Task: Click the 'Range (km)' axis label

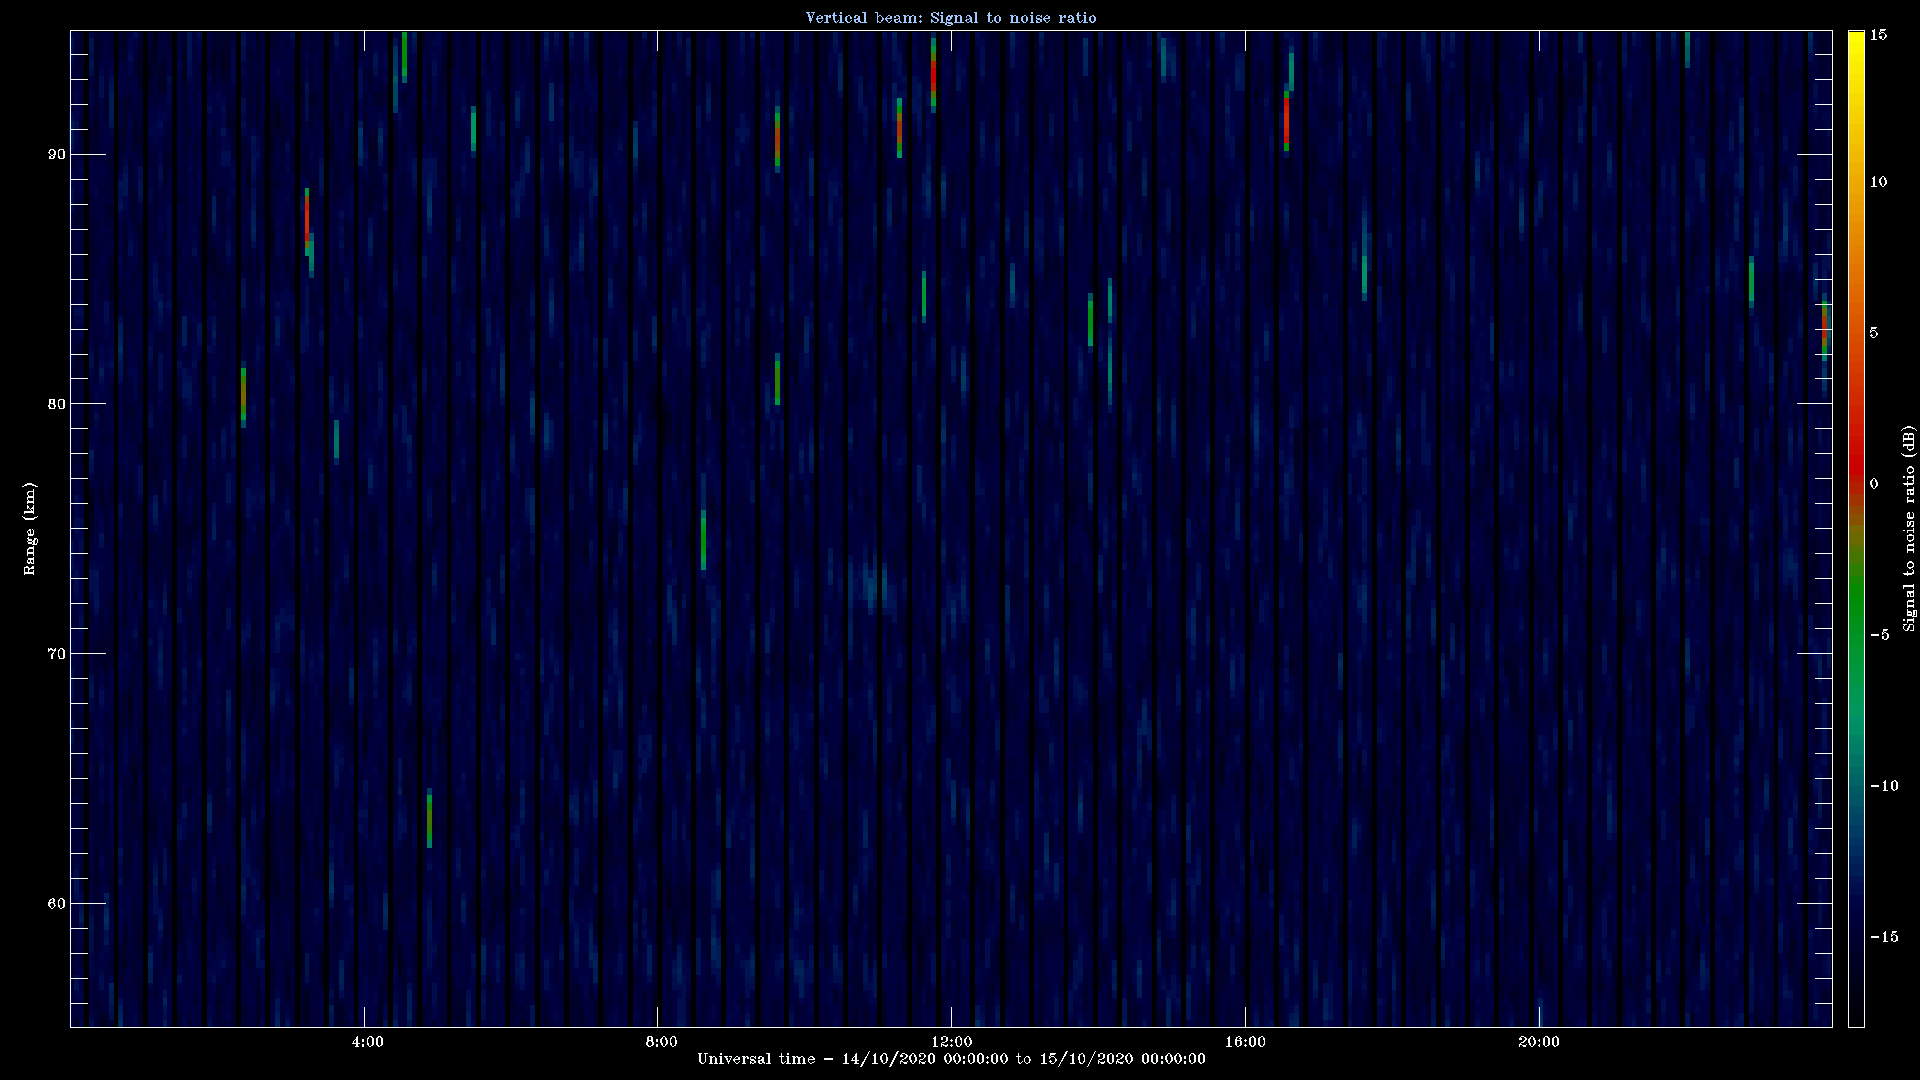Action: tap(30, 528)
